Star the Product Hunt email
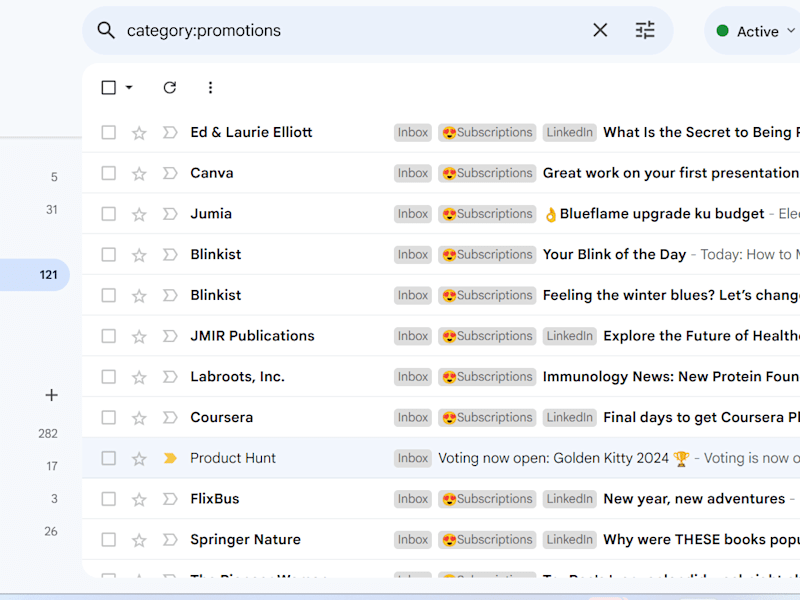800x600 pixels. pos(139,459)
